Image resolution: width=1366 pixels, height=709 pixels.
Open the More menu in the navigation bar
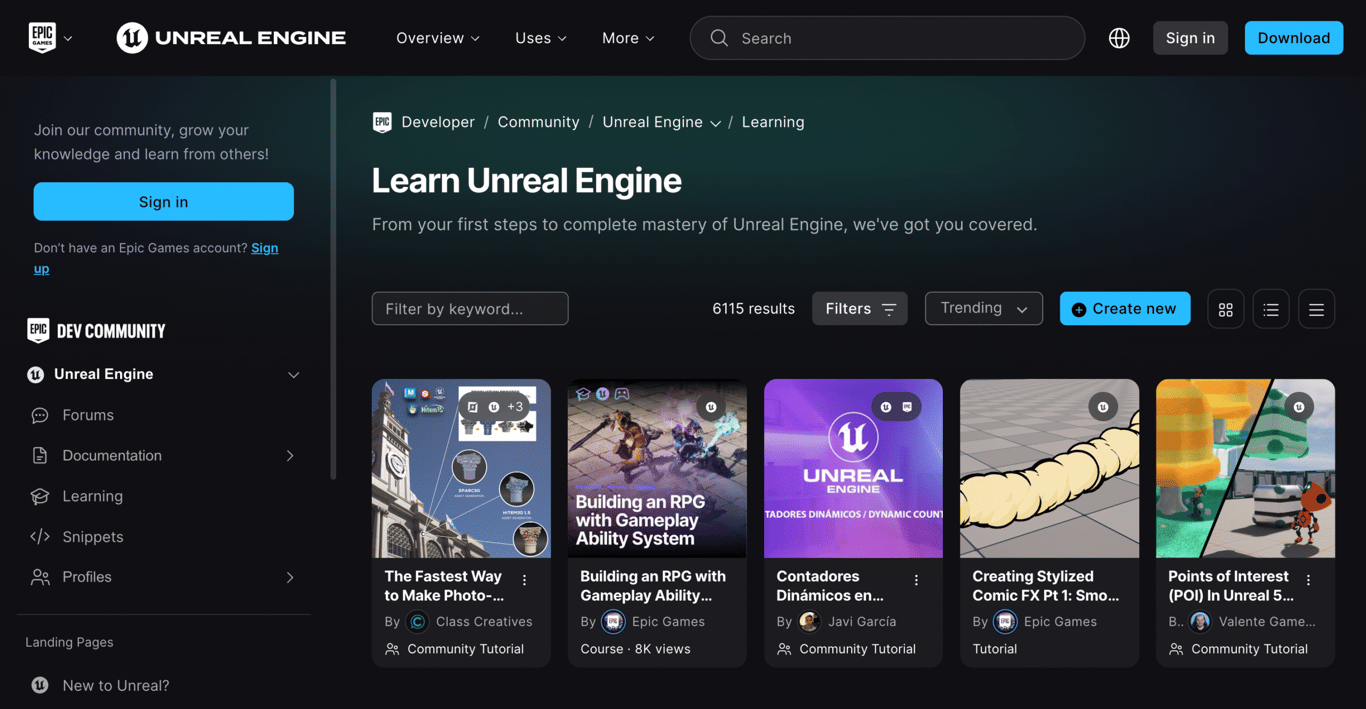pos(627,37)
